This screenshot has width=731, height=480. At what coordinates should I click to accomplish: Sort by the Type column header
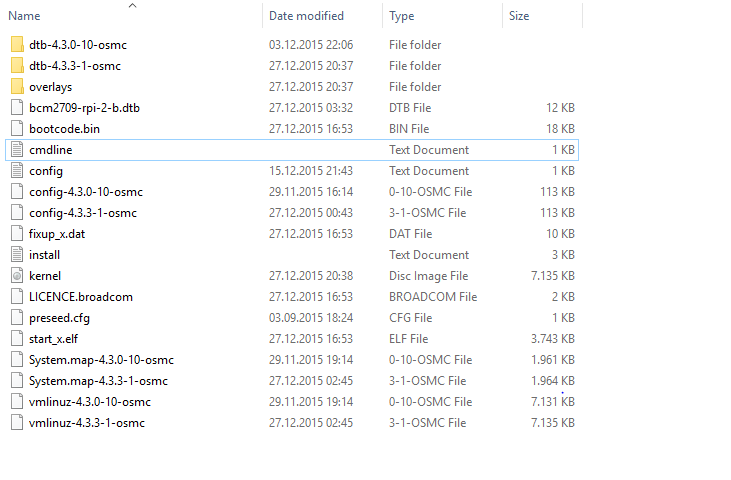tap(401, 16)
